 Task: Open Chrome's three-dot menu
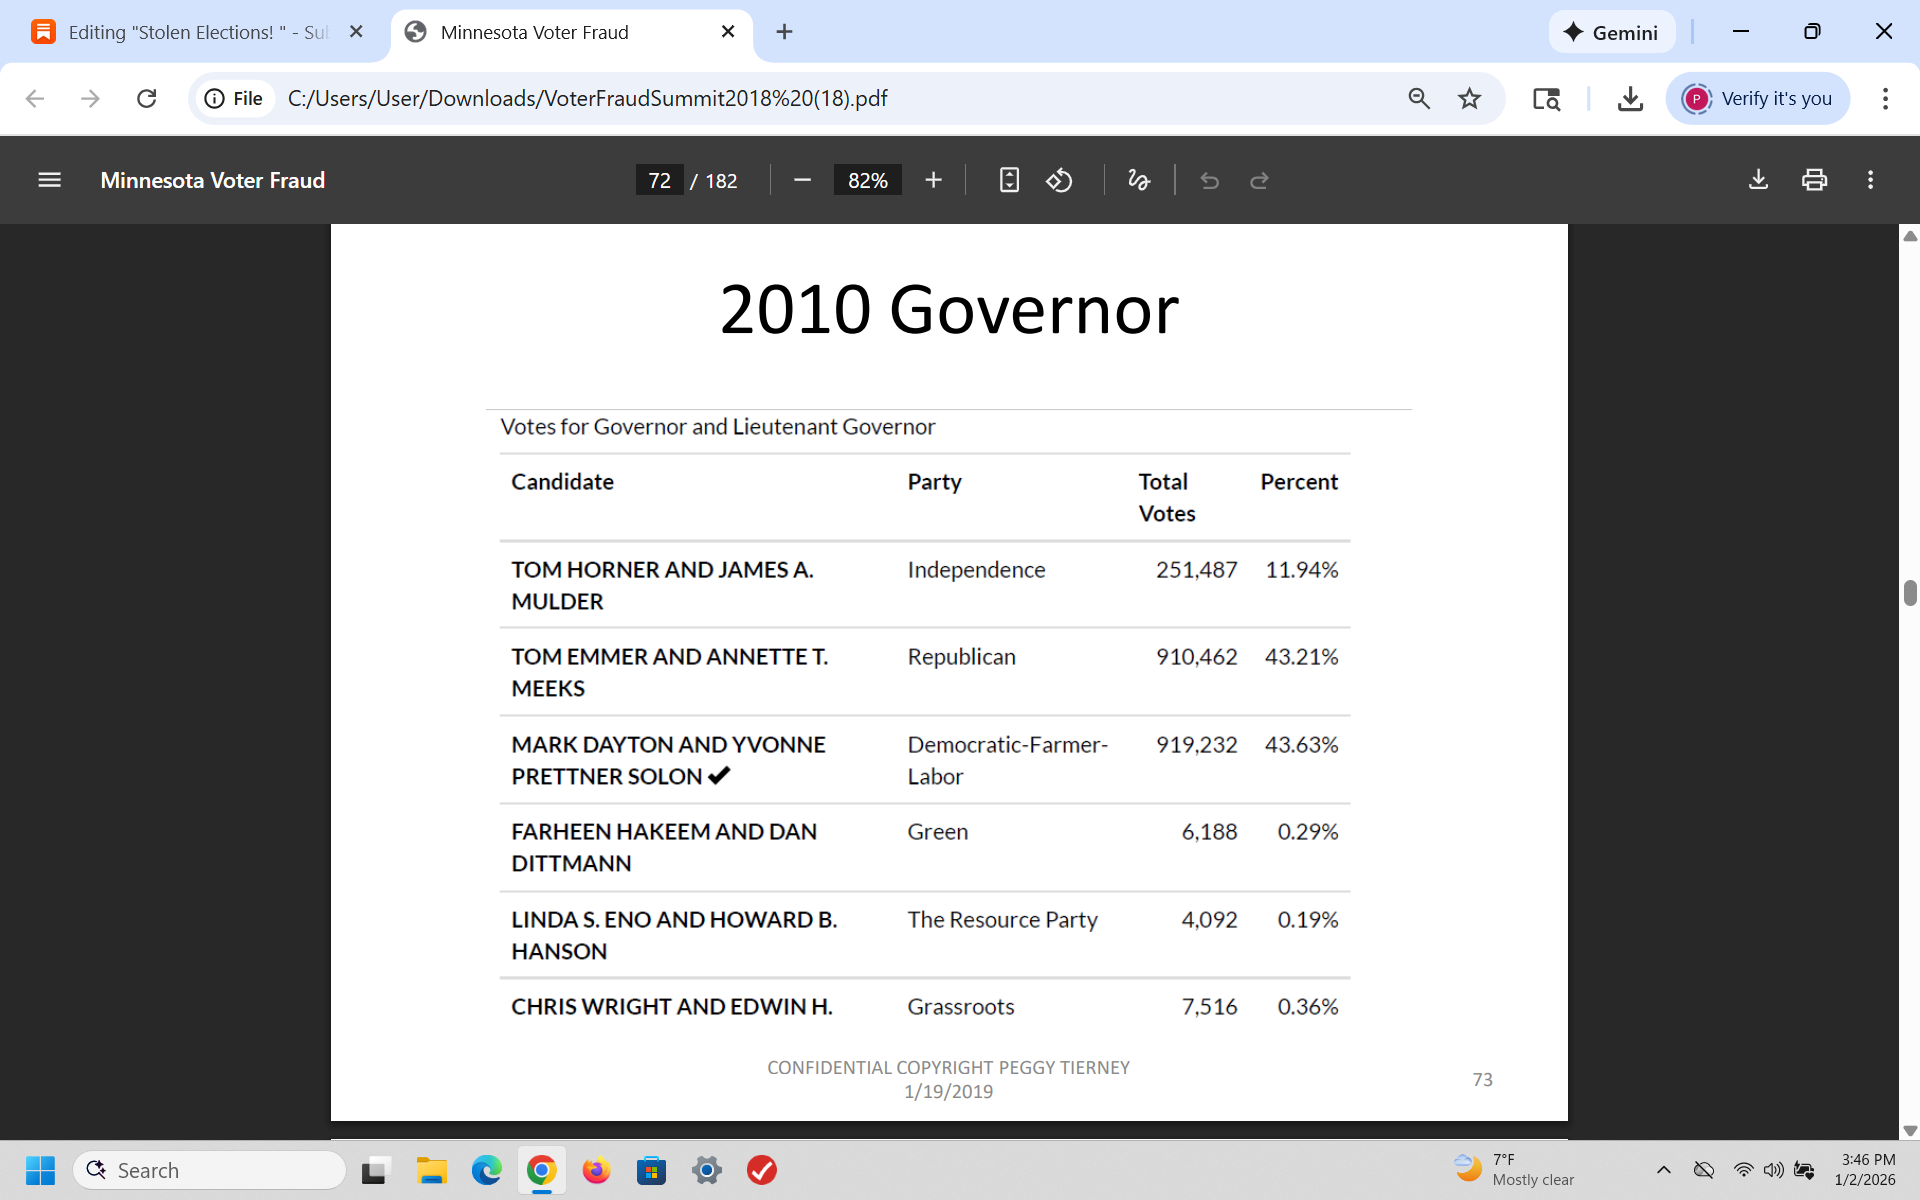coord(1885,98)
